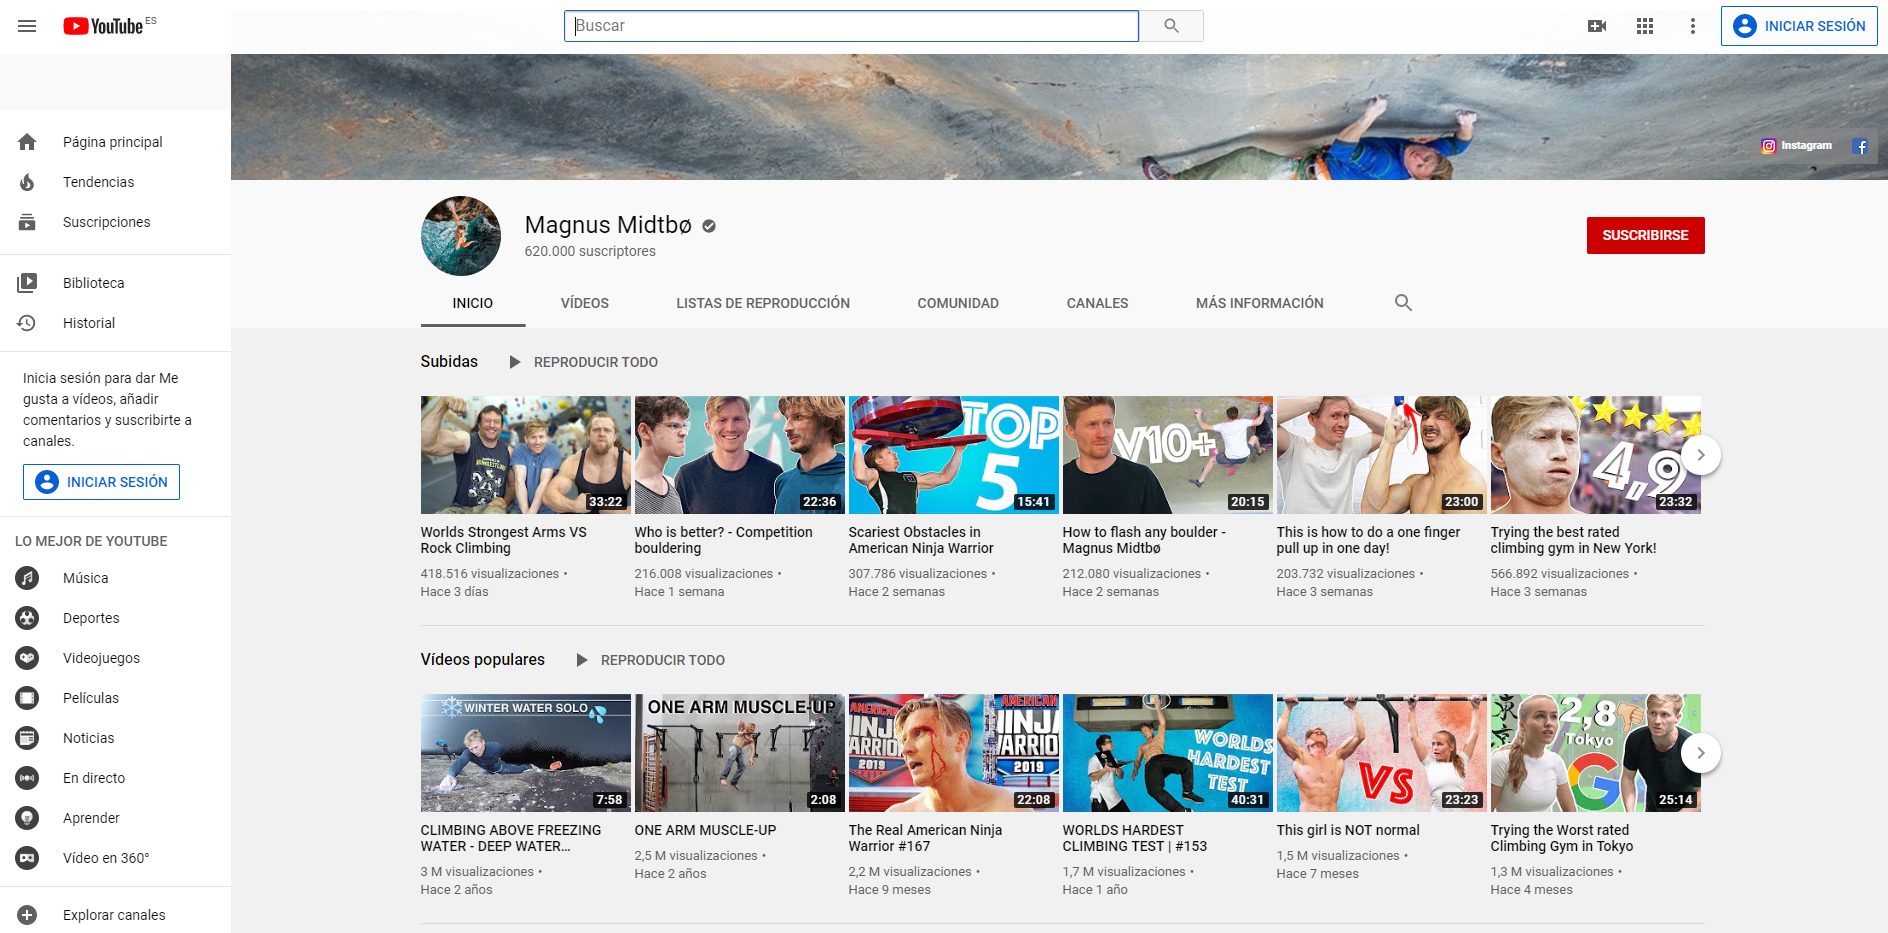Click the Página principal home icon
Viewport: 1888px width, 933px height.
(x=27, y=142)
